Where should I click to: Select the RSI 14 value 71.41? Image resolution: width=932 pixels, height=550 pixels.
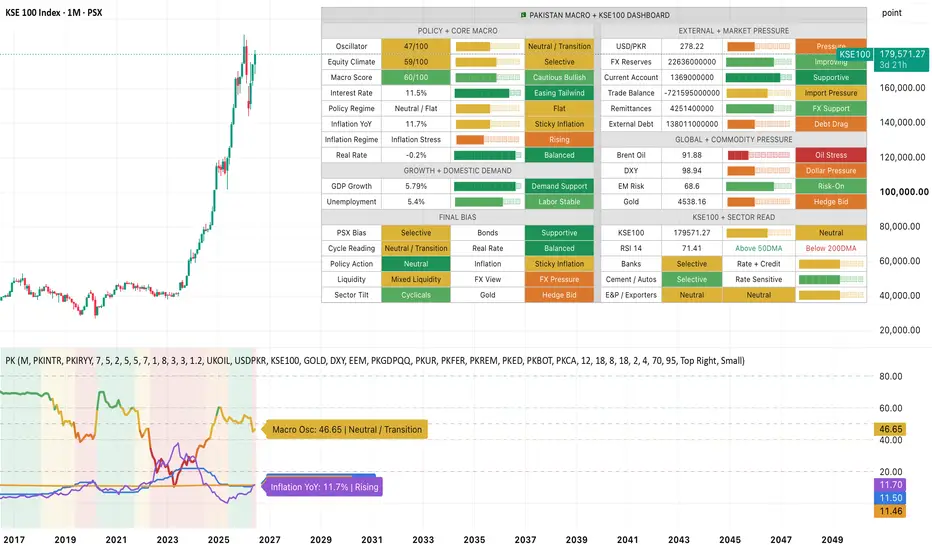(692, 249)
